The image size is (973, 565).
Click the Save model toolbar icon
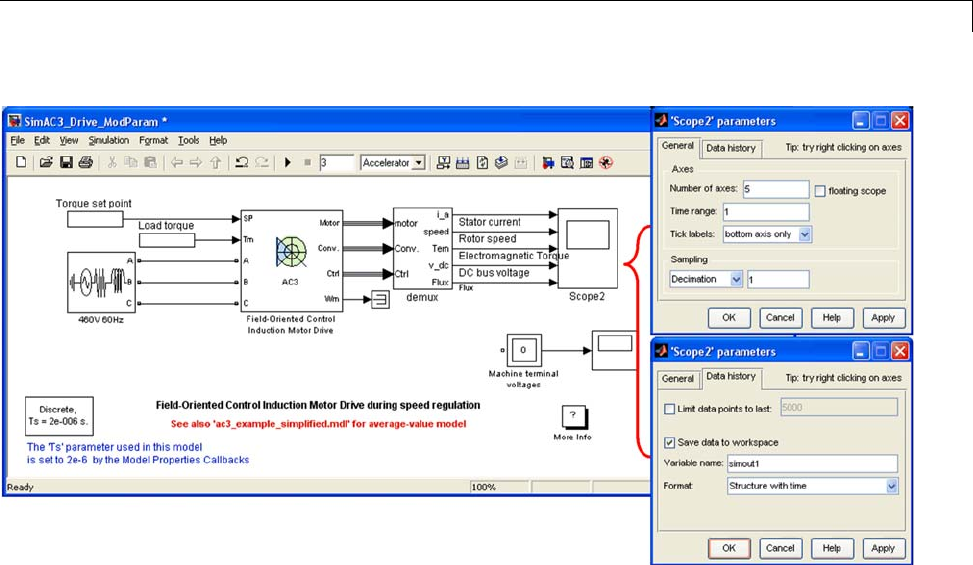pyautogui.click(x=66, y=162)
